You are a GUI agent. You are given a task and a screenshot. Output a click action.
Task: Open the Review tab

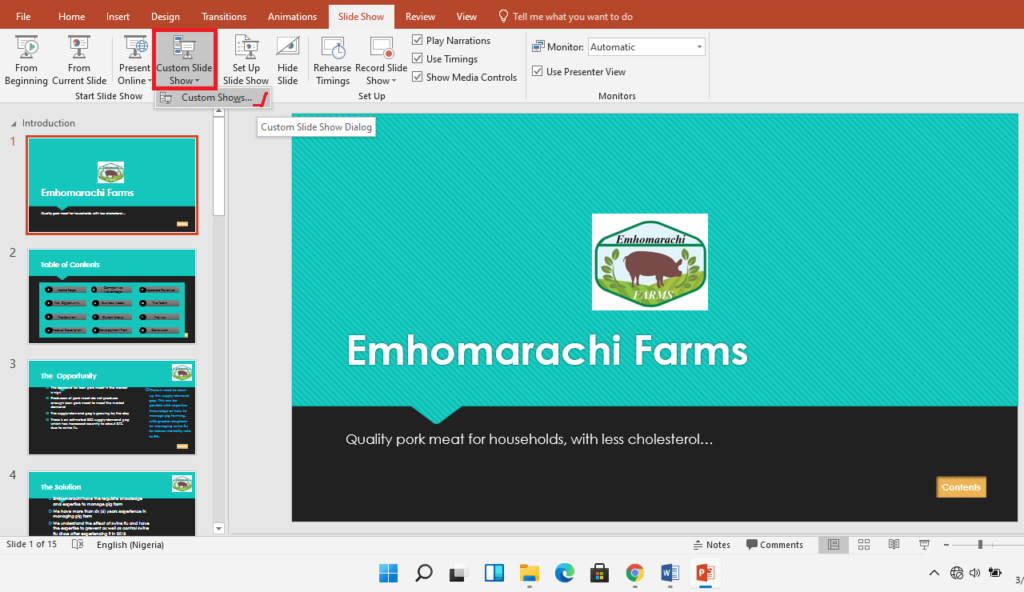420,16
